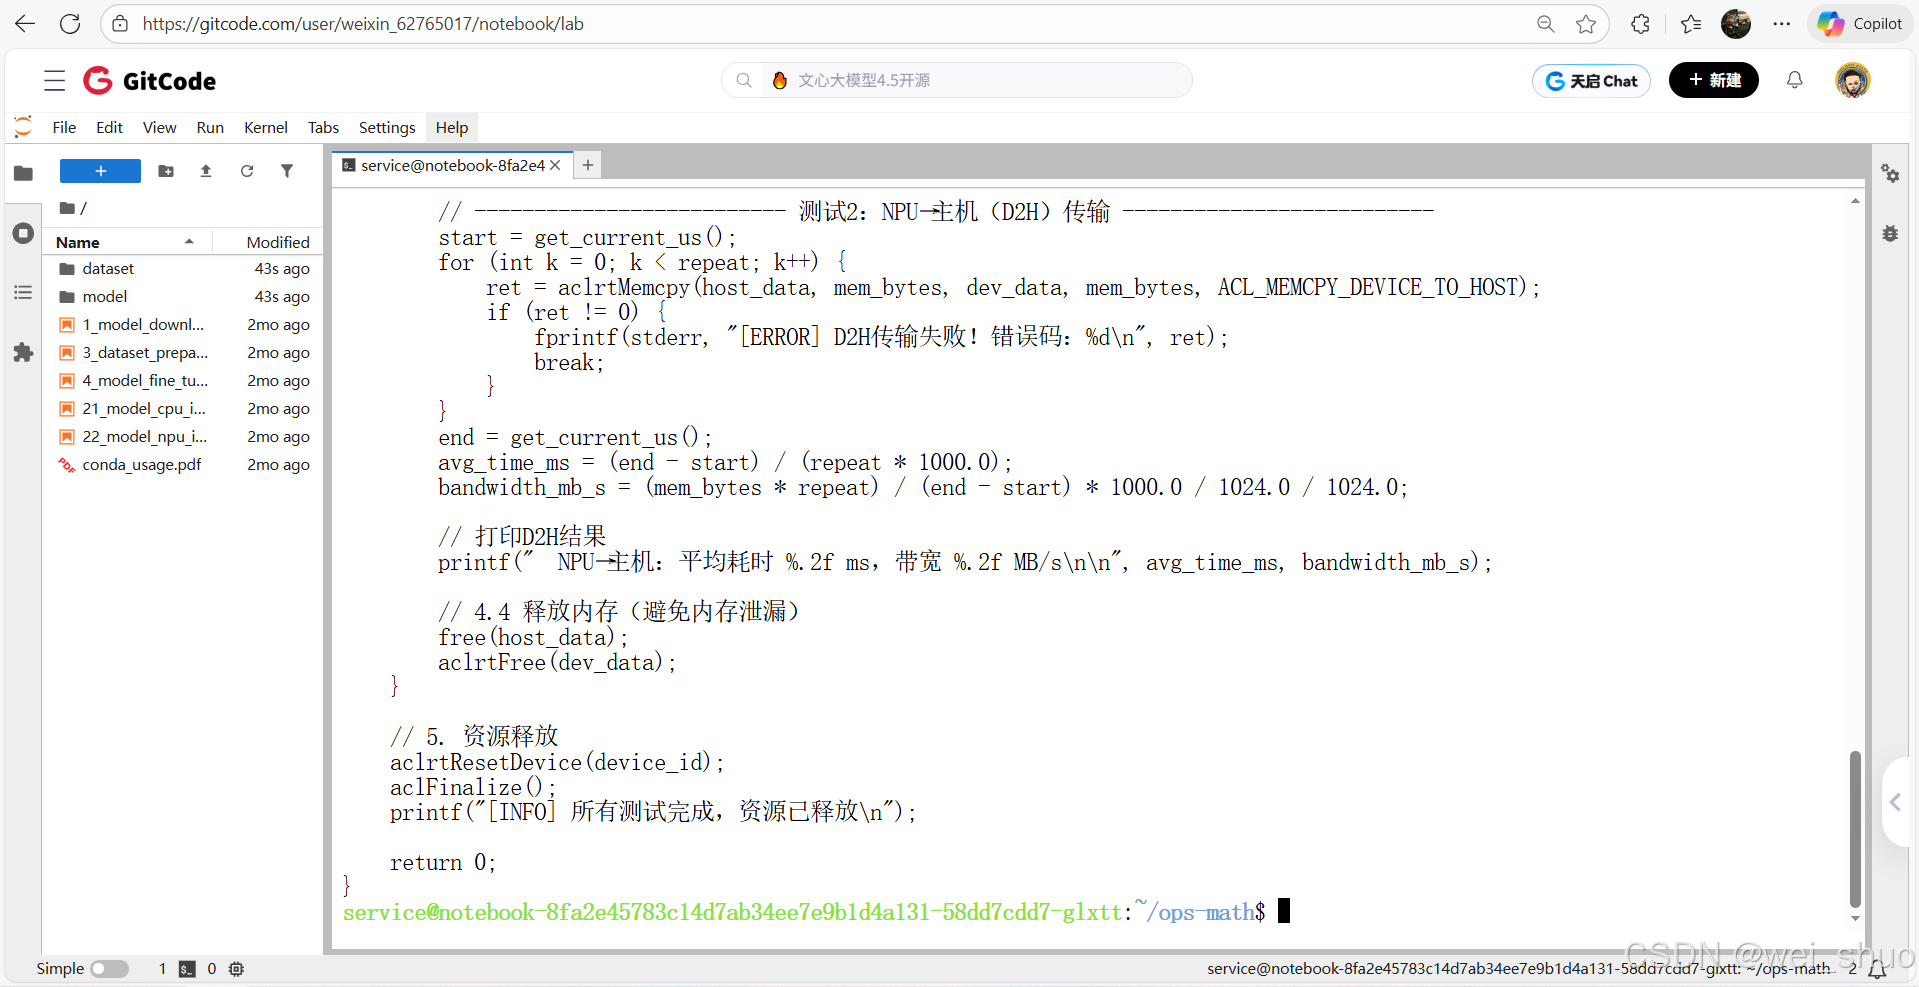
Task: Open the model folder
Action: pyautogui.click(x=183, y=297)
